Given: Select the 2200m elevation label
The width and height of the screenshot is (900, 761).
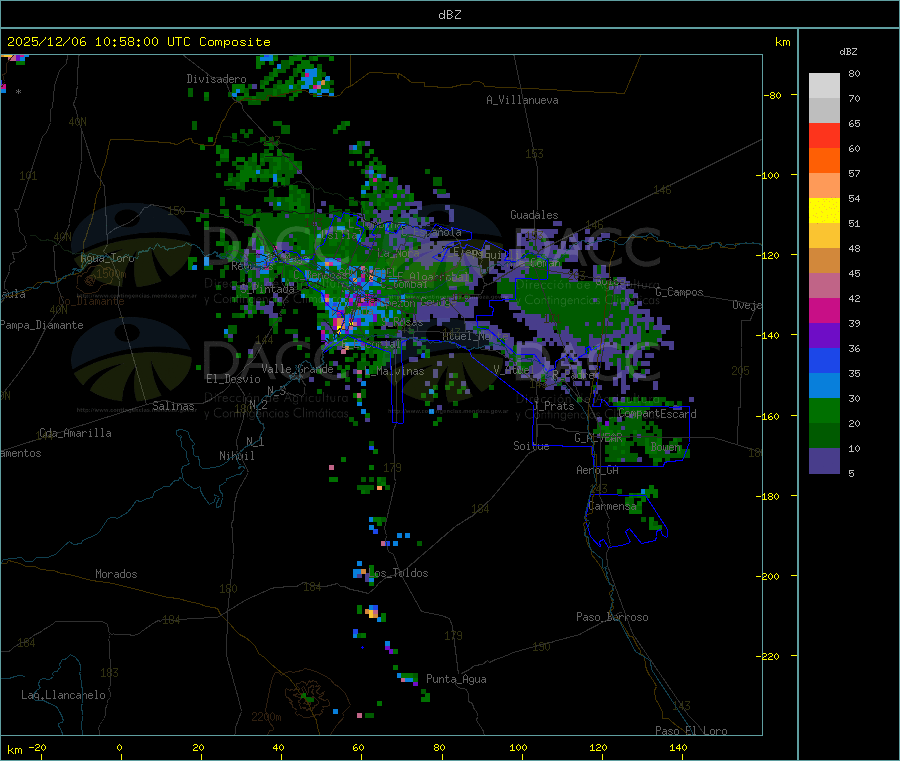Looking at the screenshot, I should tap(266, 717).
